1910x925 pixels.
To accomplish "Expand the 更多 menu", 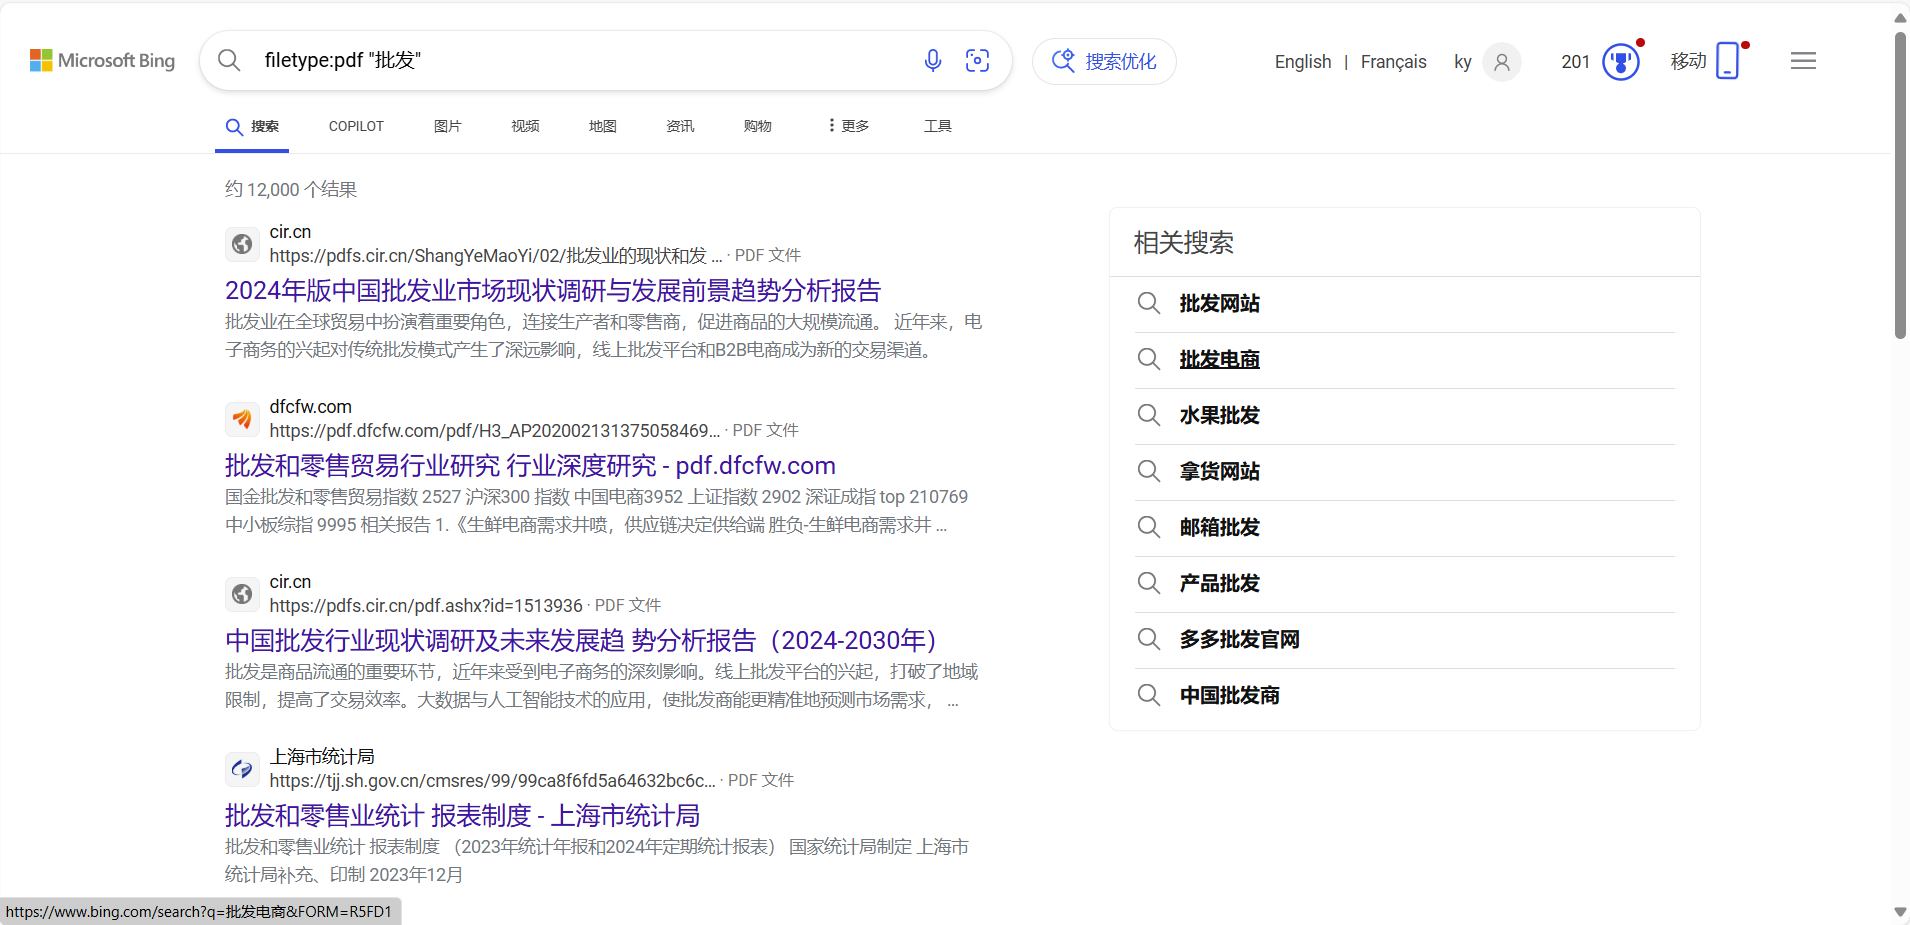I will point(848,126).
